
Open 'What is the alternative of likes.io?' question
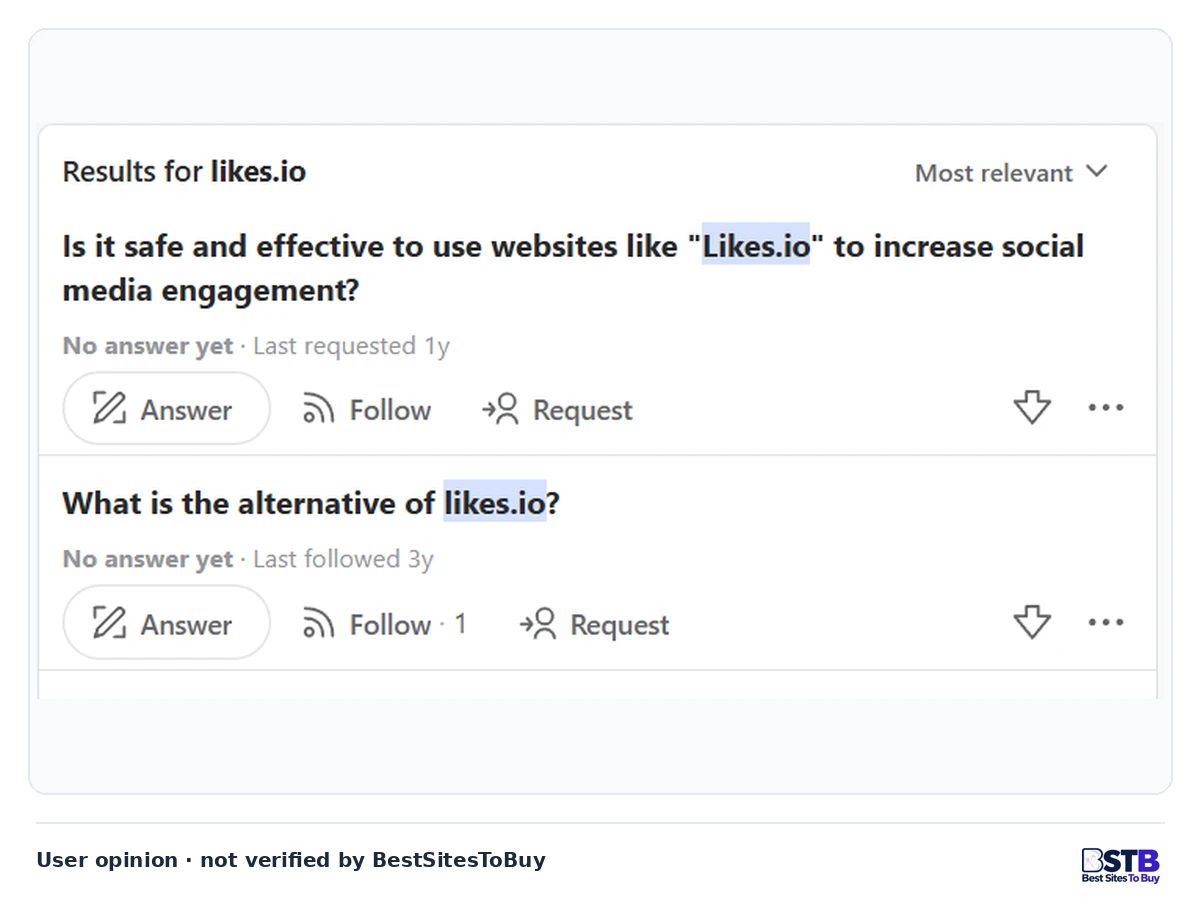click(311, 503)
